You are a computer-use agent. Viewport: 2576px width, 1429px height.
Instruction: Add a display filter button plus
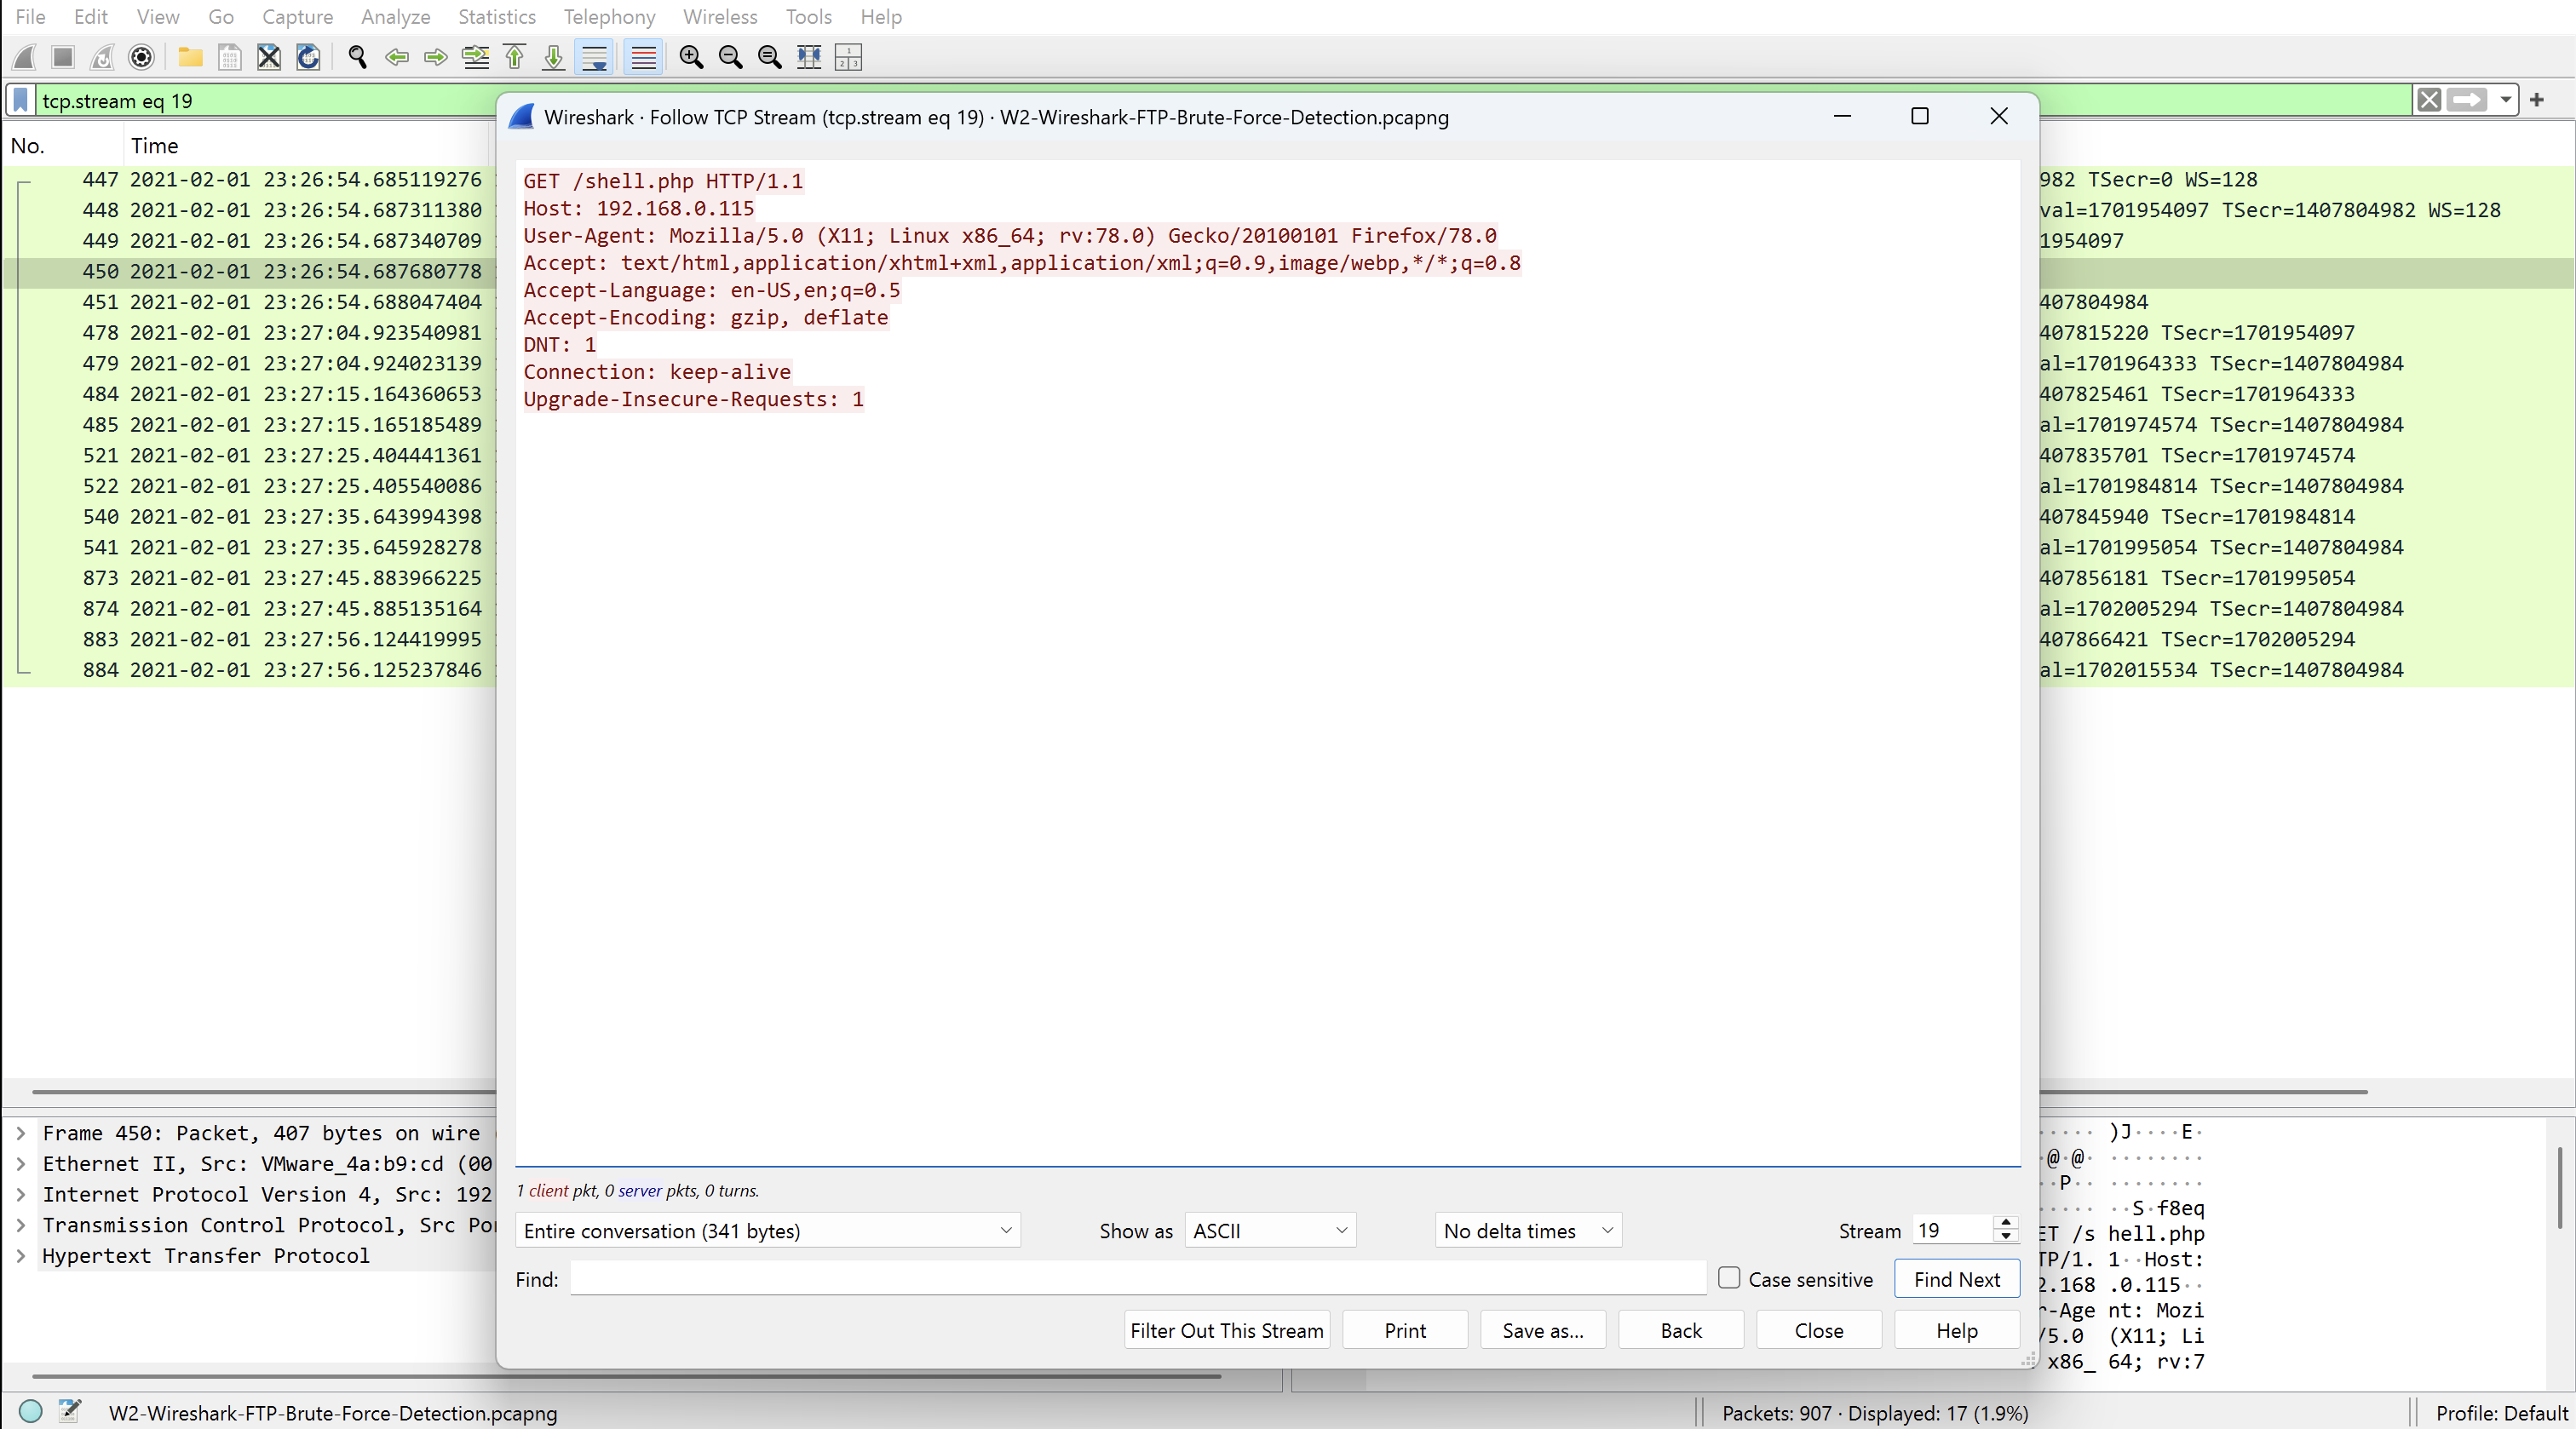pos(2537,100)
